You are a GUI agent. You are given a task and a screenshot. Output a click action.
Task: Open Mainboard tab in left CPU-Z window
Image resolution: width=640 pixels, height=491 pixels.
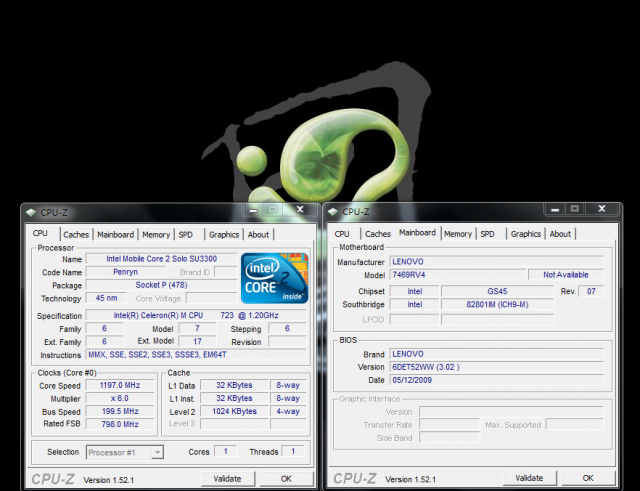(x=116, y=235)
